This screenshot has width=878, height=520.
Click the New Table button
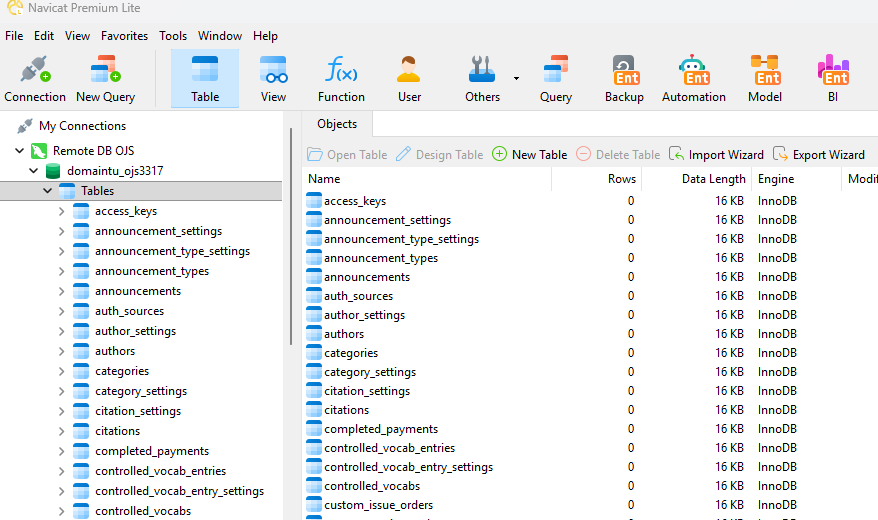click(530, 154)
